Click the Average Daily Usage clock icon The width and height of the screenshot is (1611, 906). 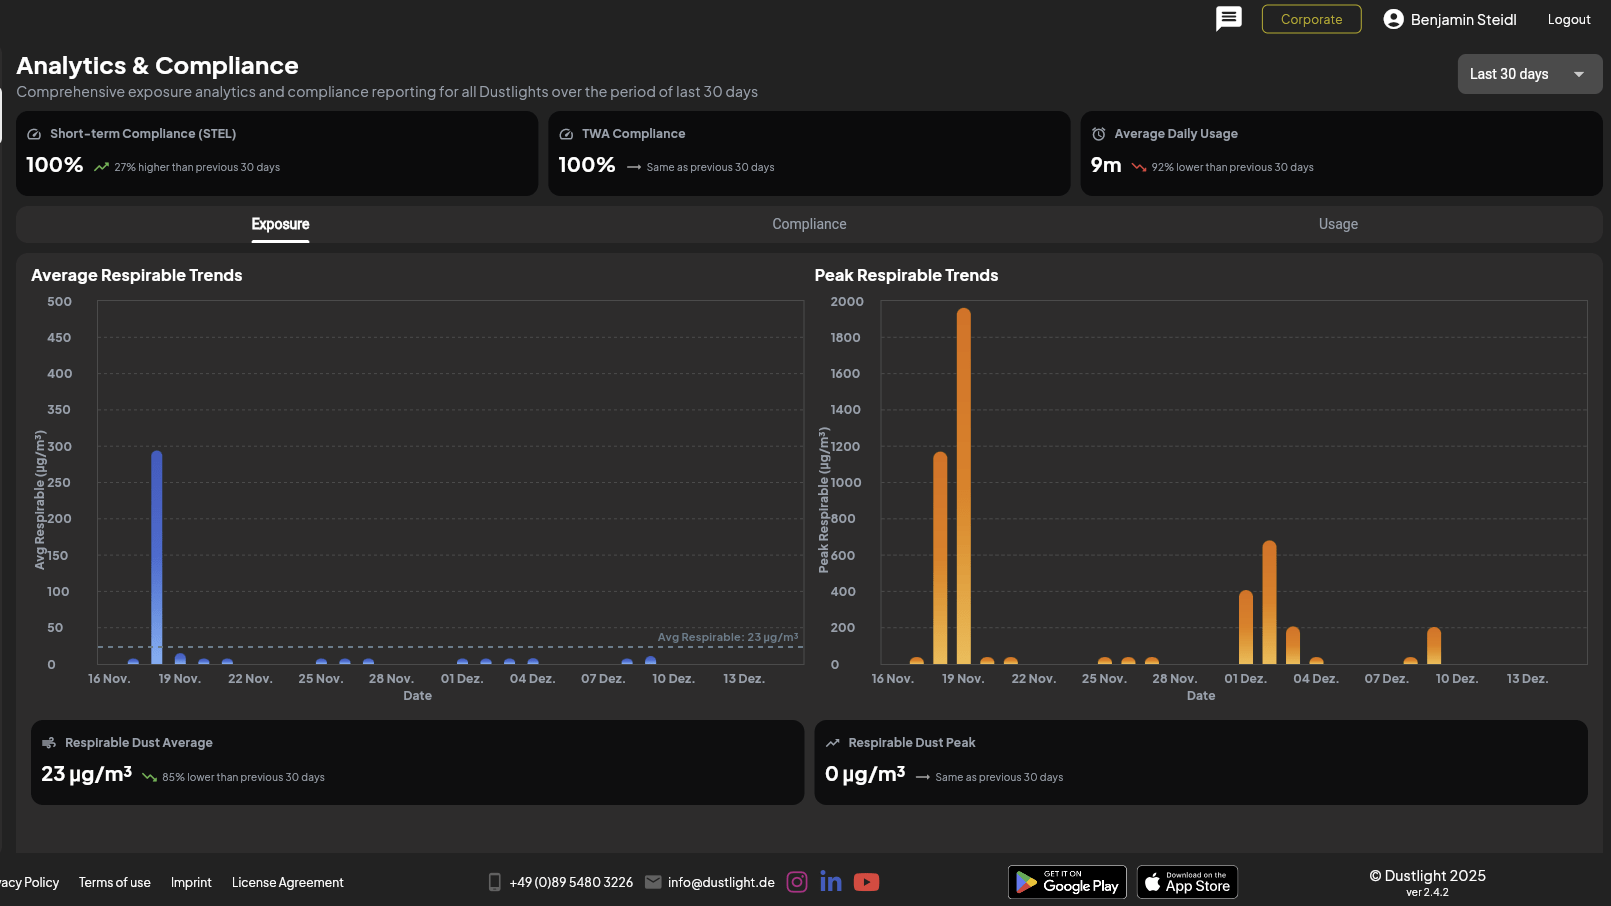click(1099, 134)
